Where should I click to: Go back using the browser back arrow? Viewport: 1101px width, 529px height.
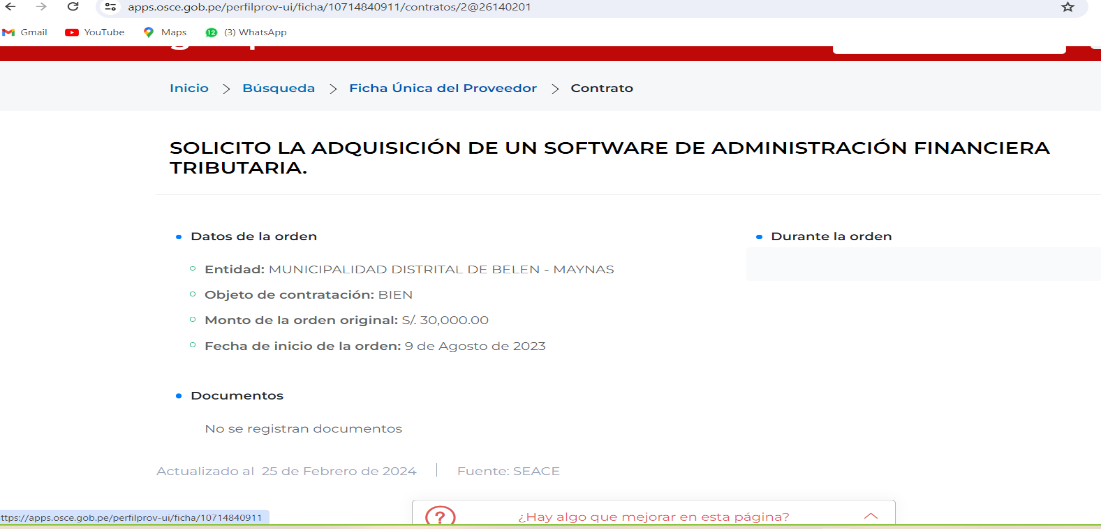pos(11,7)
